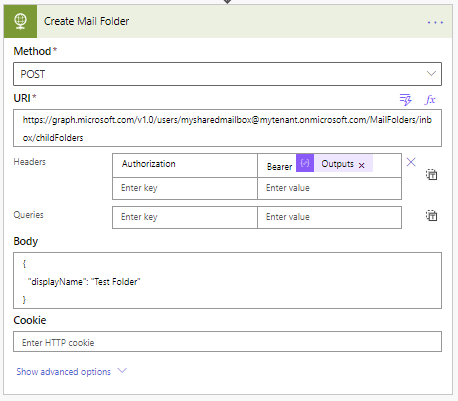This screenshot has width=458, height=401.
Task: Delete the Authorization header row
Action: (411, 162)
